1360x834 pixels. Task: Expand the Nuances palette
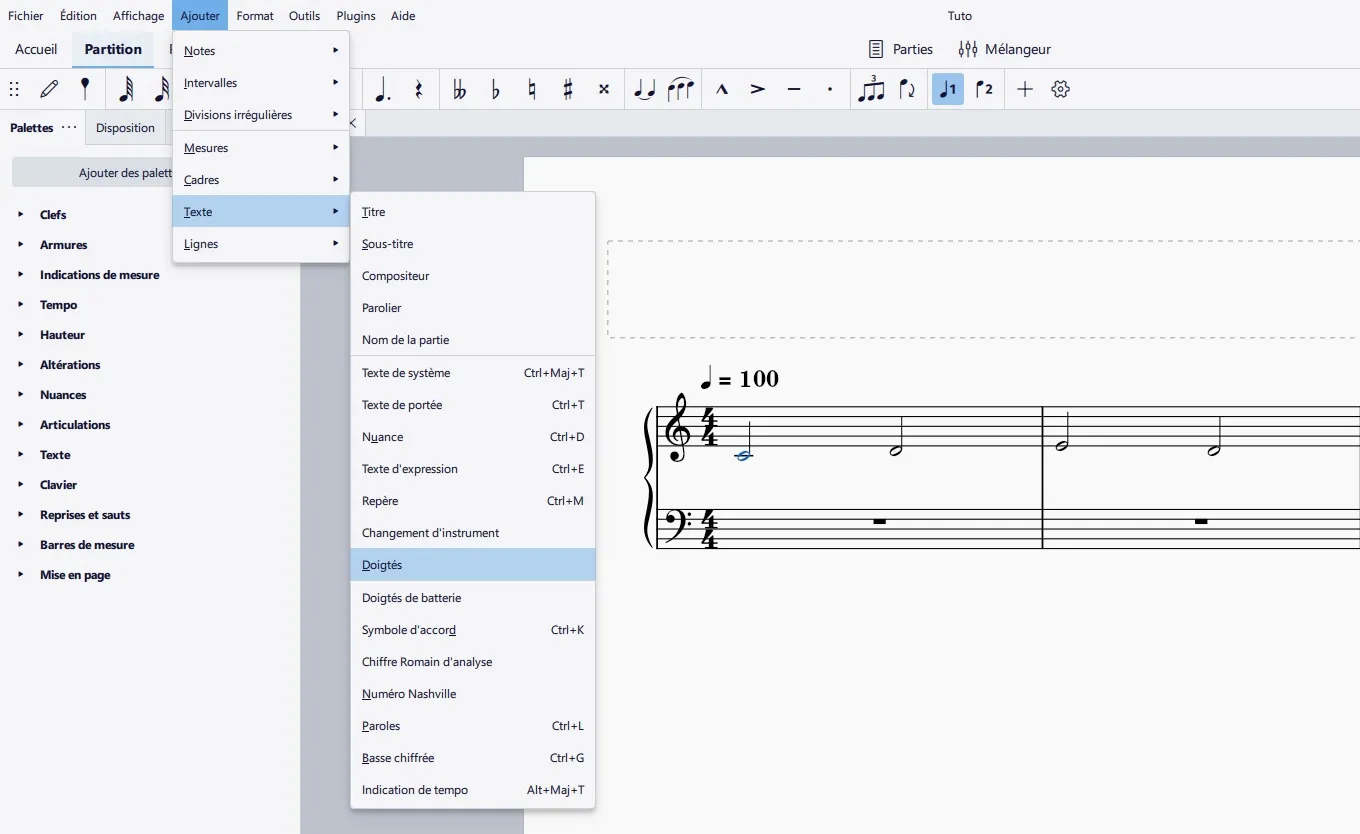click(63, 395)
